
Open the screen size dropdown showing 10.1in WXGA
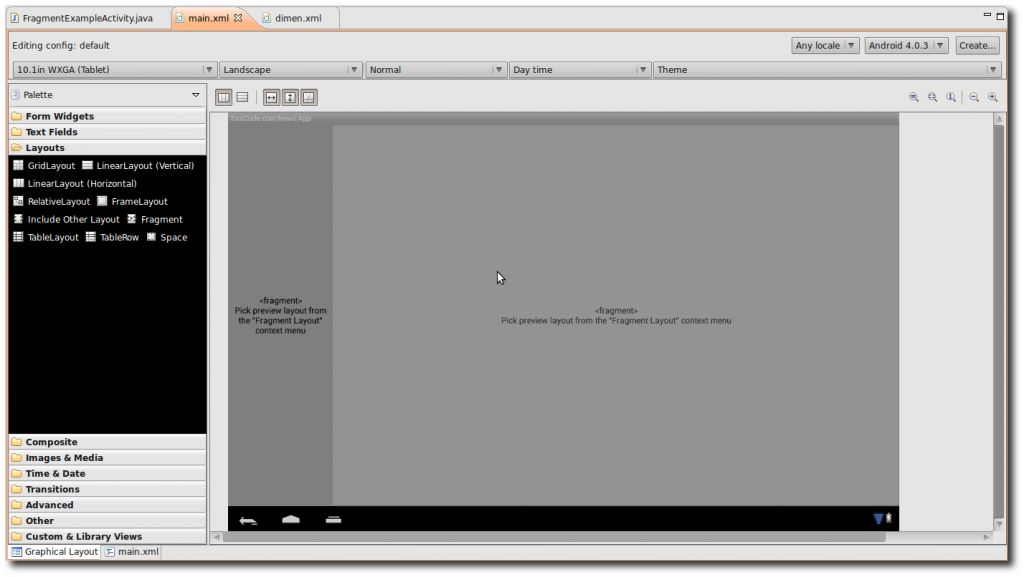pos(112,69)
